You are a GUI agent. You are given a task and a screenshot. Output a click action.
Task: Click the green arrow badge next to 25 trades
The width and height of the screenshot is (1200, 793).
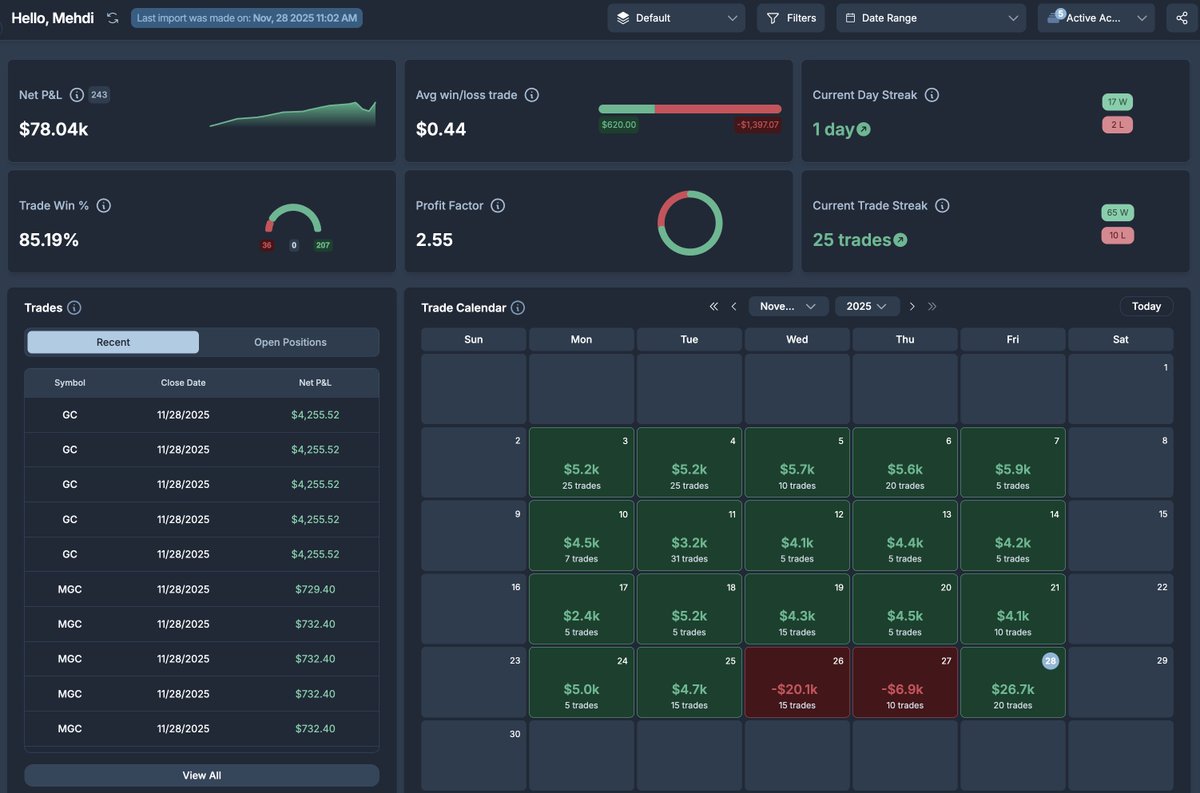pos(899,239)
